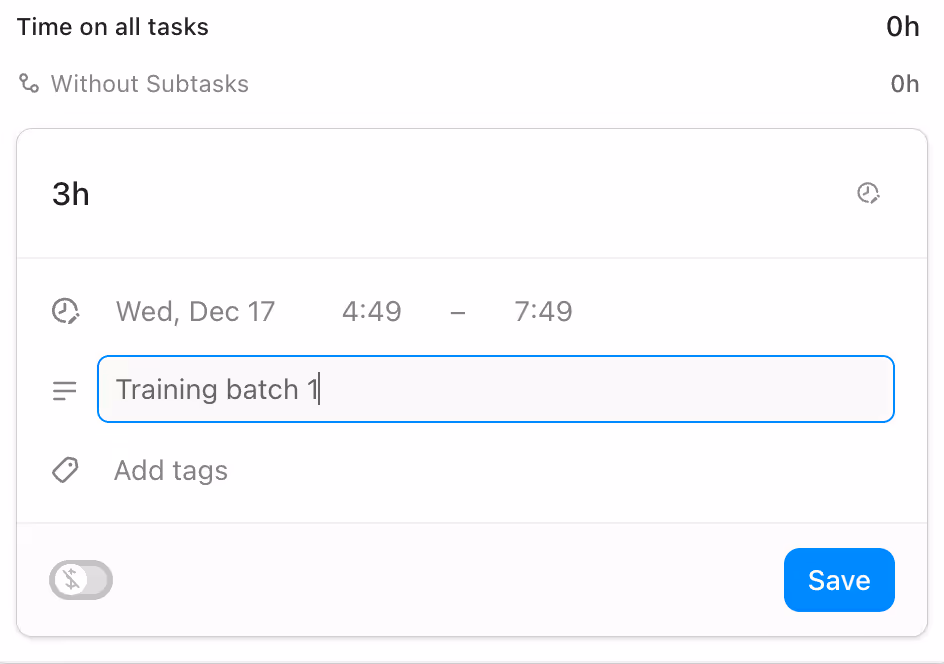Click the 3h duration field
This screenshot has width=944, height=664.
71,193
